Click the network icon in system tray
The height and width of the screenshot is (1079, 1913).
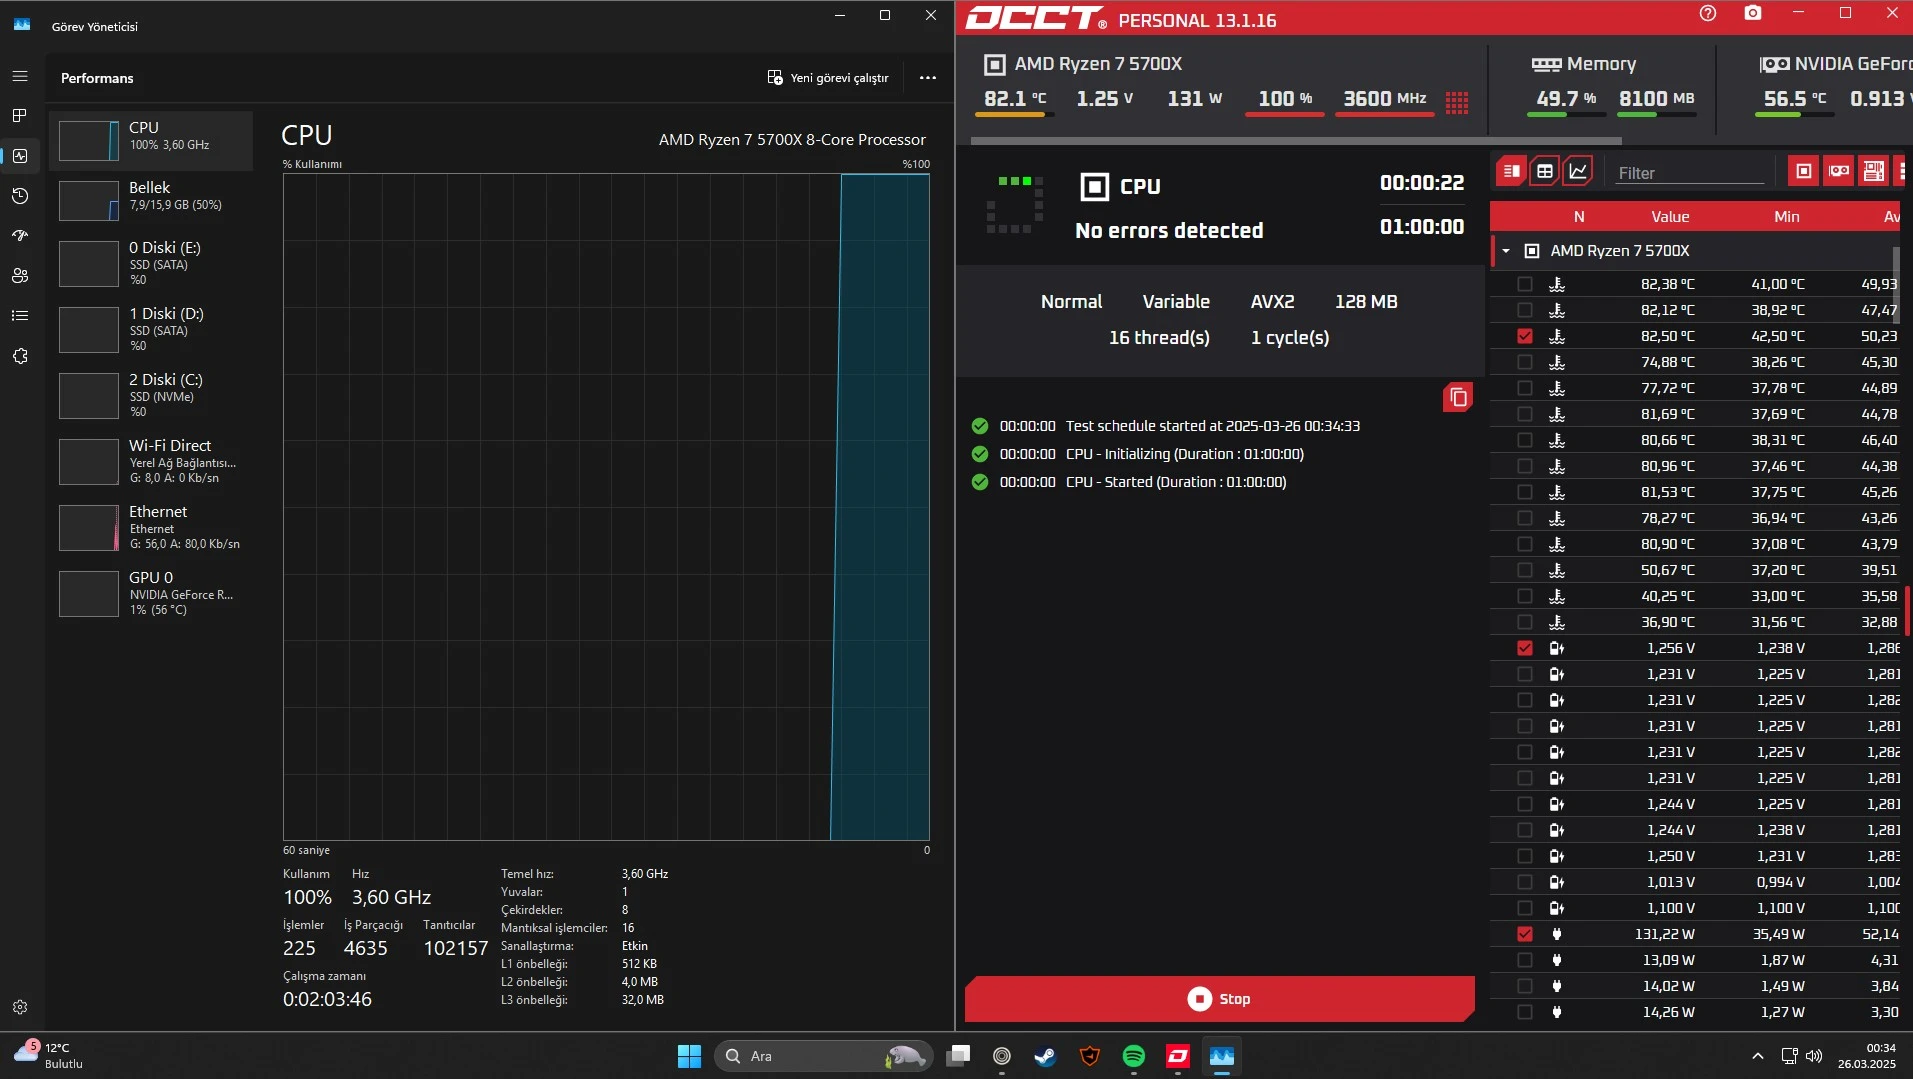pos(1789,1056)
